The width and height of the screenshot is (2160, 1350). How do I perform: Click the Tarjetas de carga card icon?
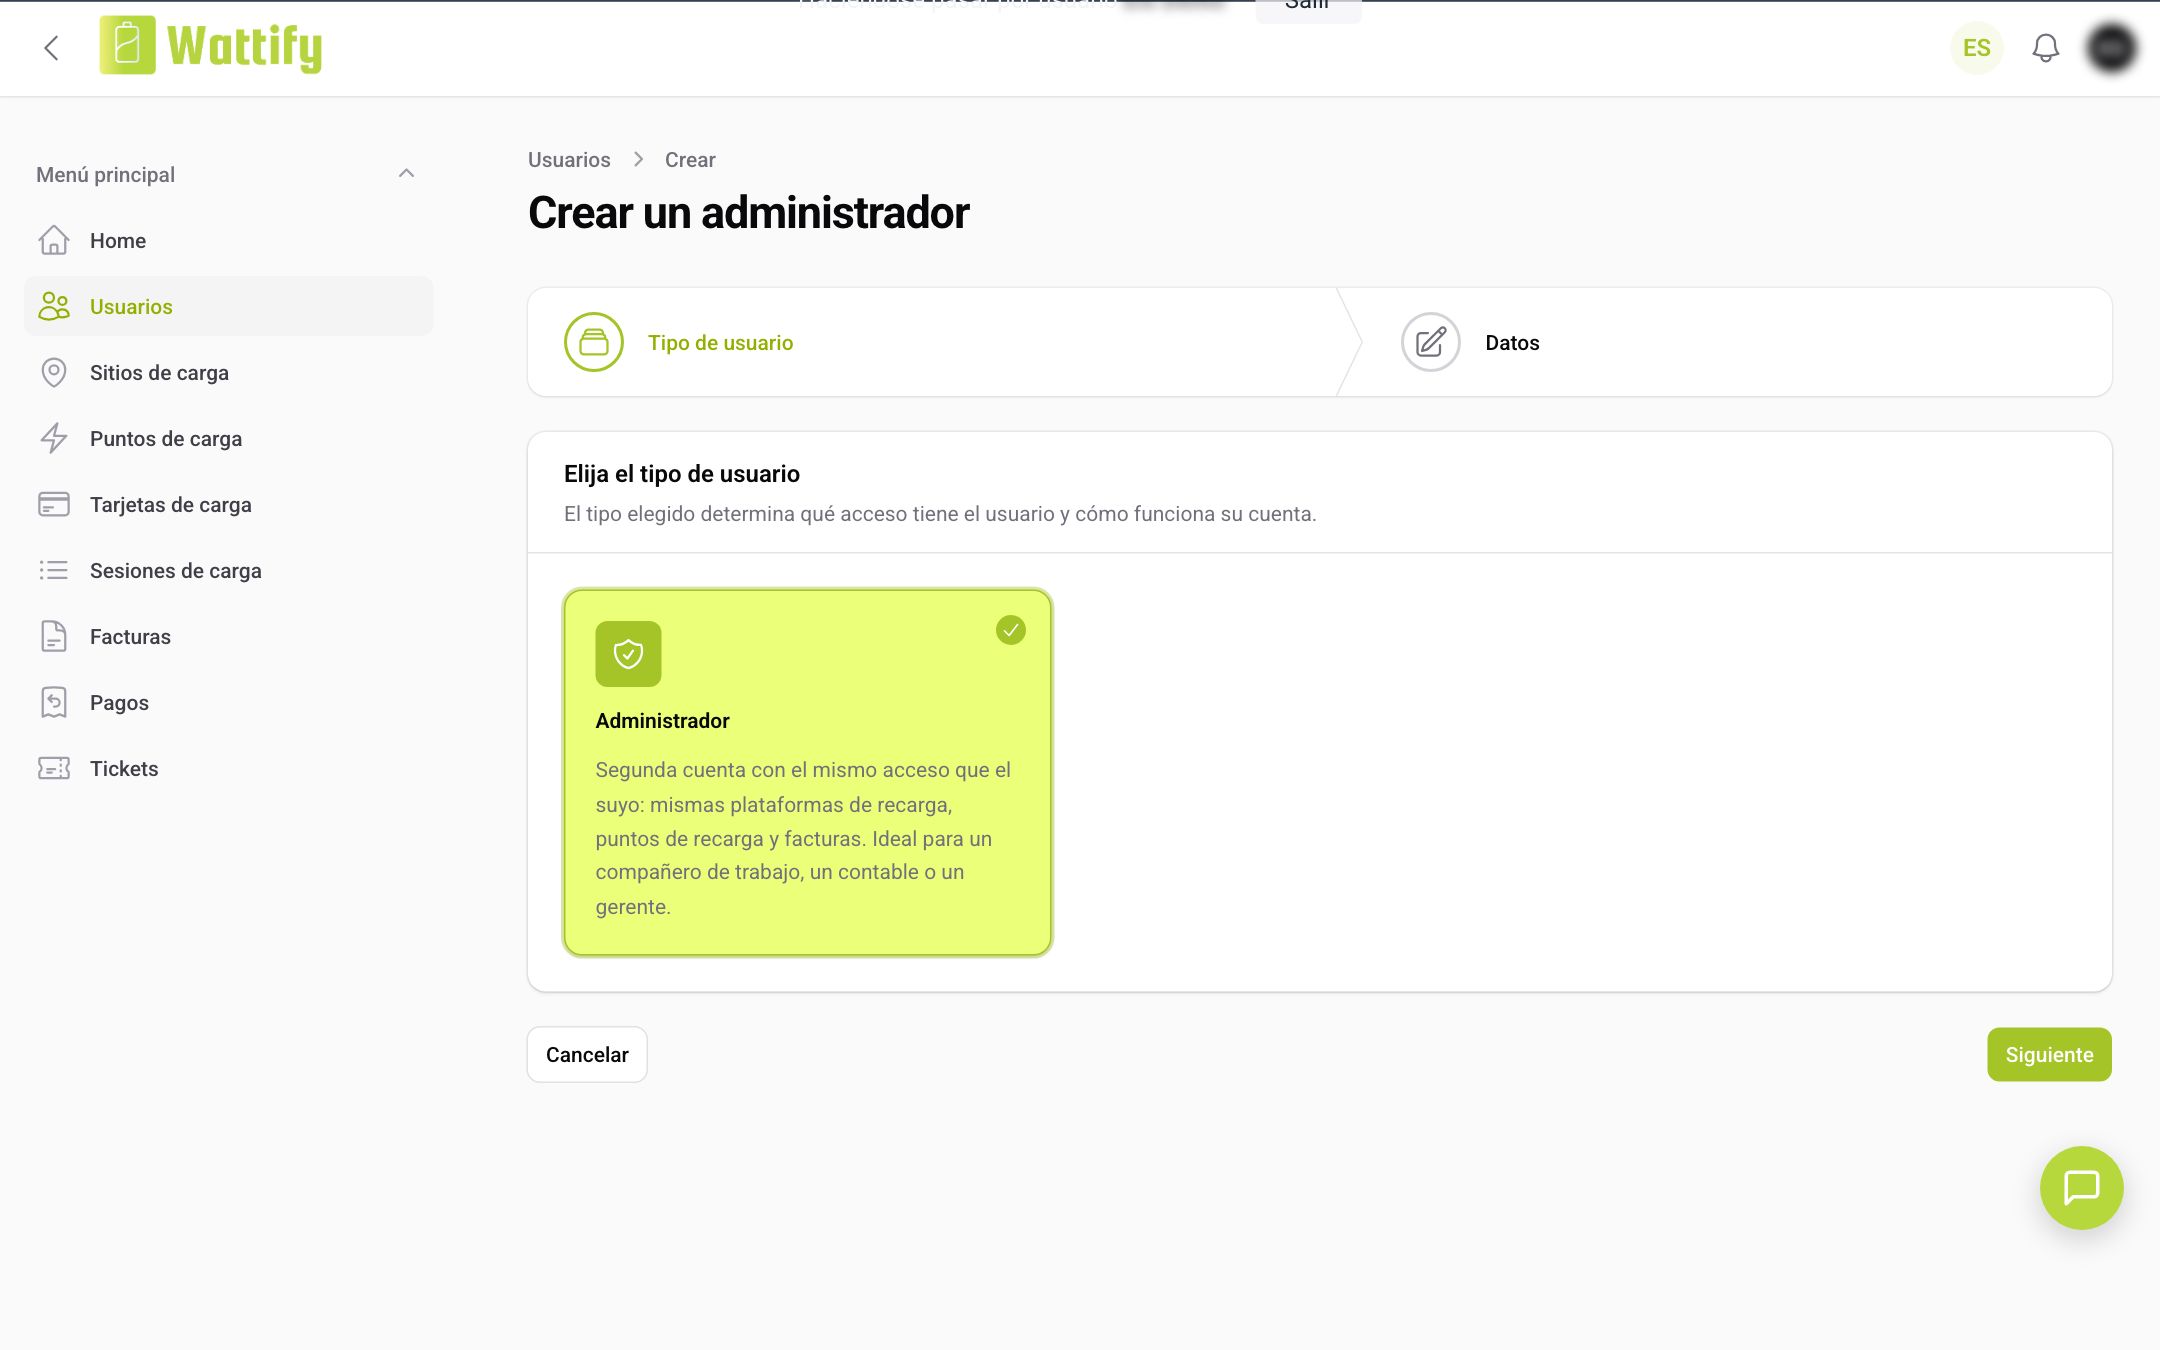point(54,504)
